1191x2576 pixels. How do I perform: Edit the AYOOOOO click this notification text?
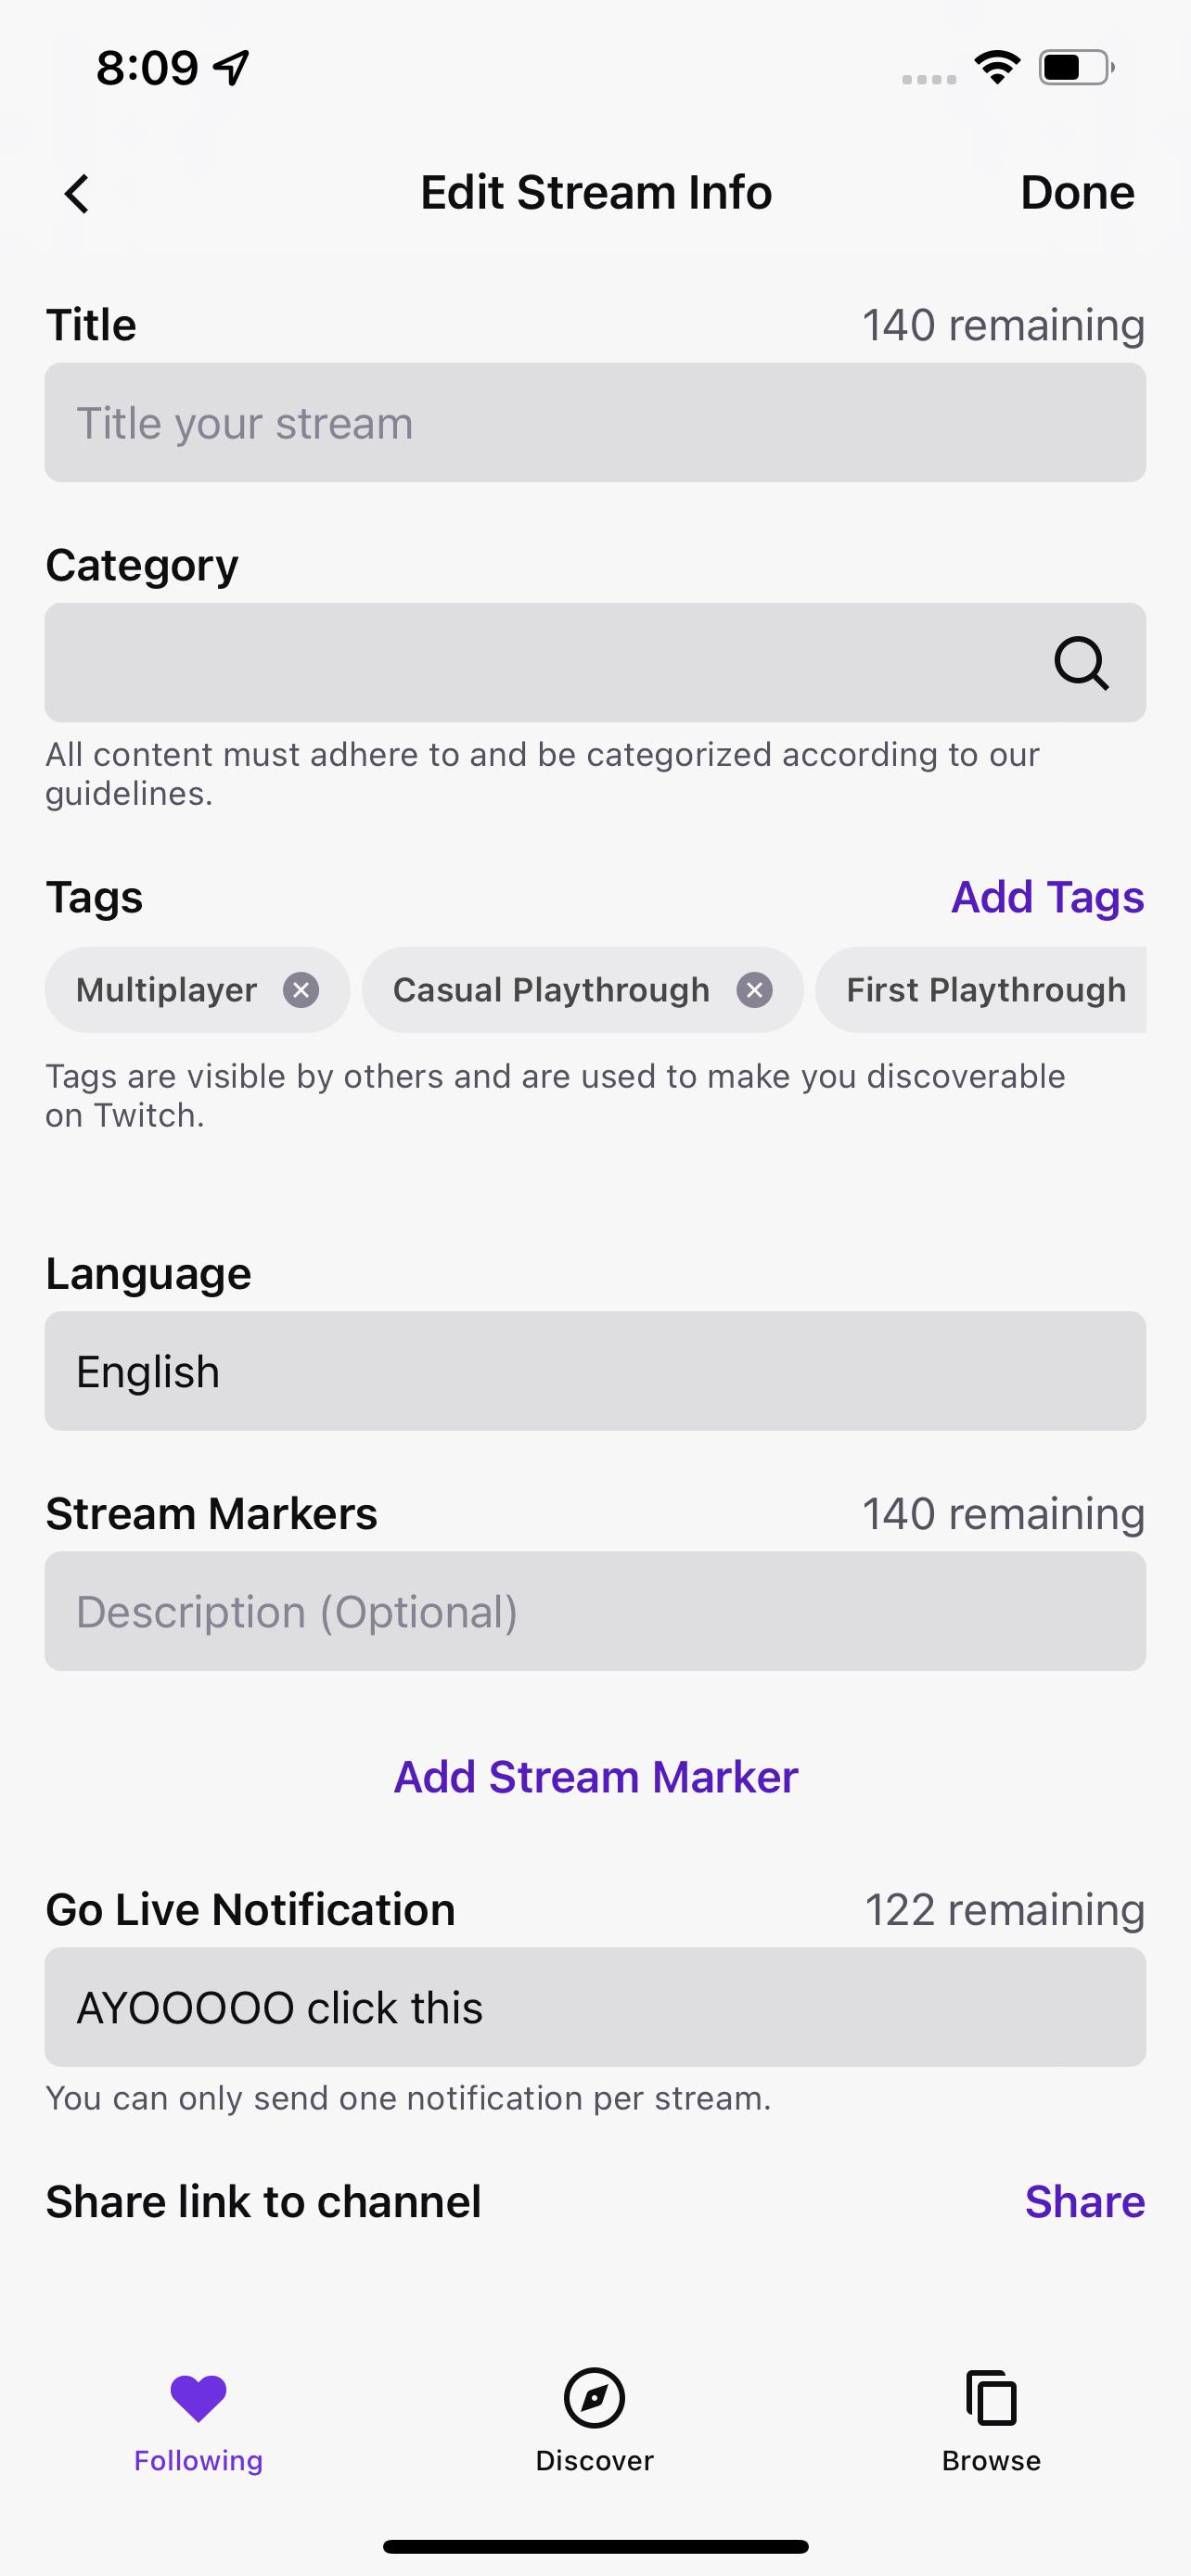point(595,2006)
